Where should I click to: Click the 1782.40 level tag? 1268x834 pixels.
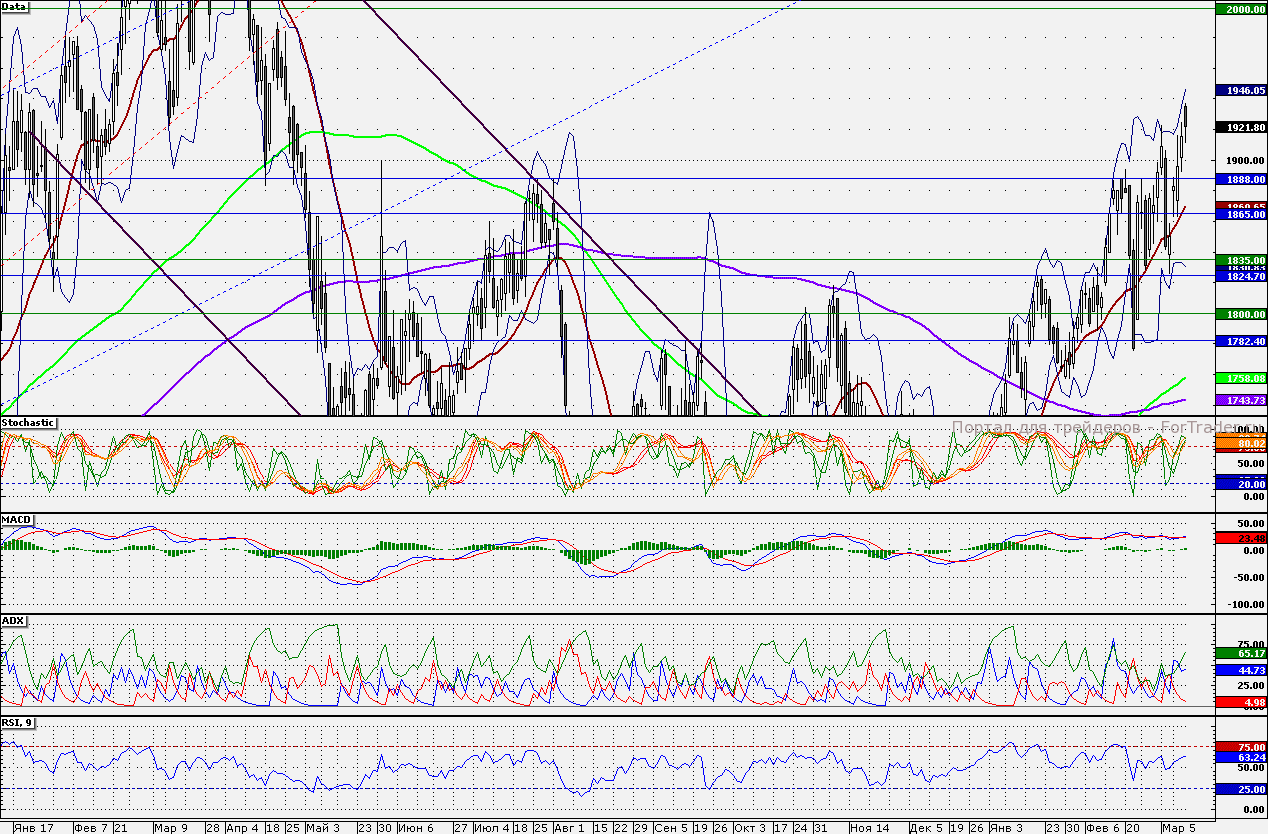pos(1240,341)
